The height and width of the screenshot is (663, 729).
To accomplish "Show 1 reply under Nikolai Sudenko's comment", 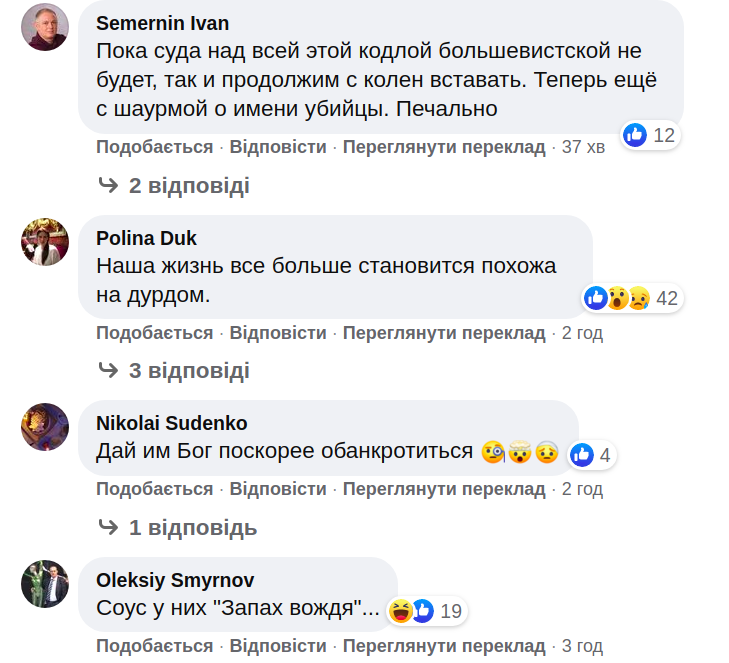I will tap(192, 527).
